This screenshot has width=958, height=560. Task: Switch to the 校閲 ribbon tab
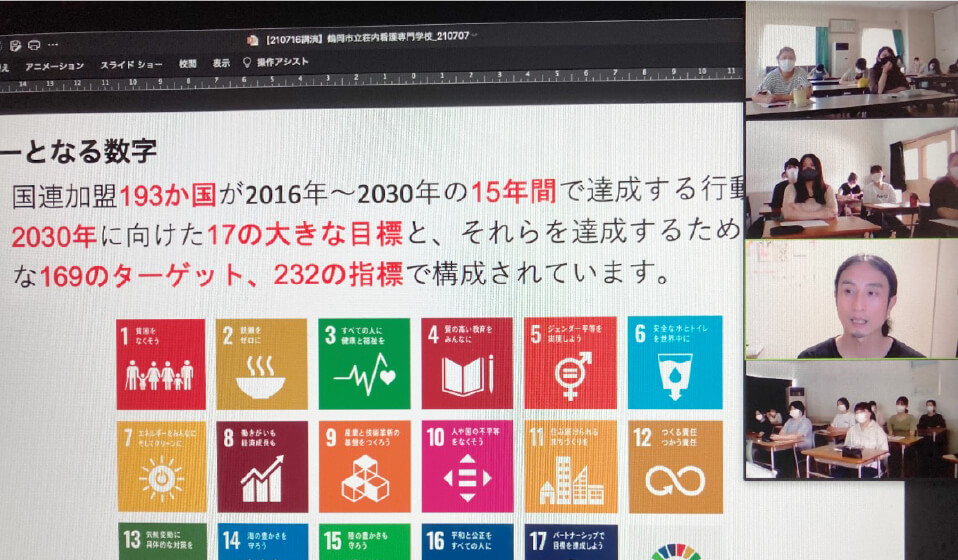(x=187, y=63)
